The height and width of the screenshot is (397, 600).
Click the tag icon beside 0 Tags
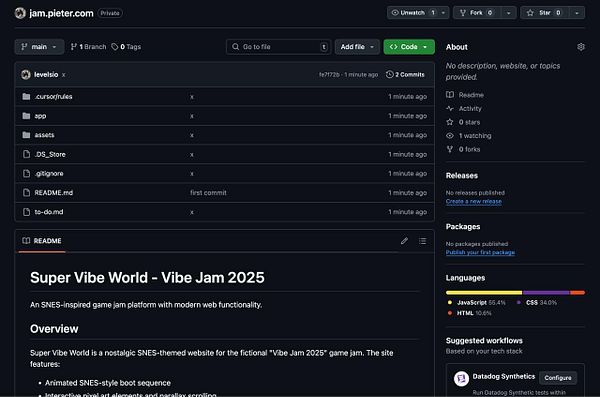tap(114, 47)
